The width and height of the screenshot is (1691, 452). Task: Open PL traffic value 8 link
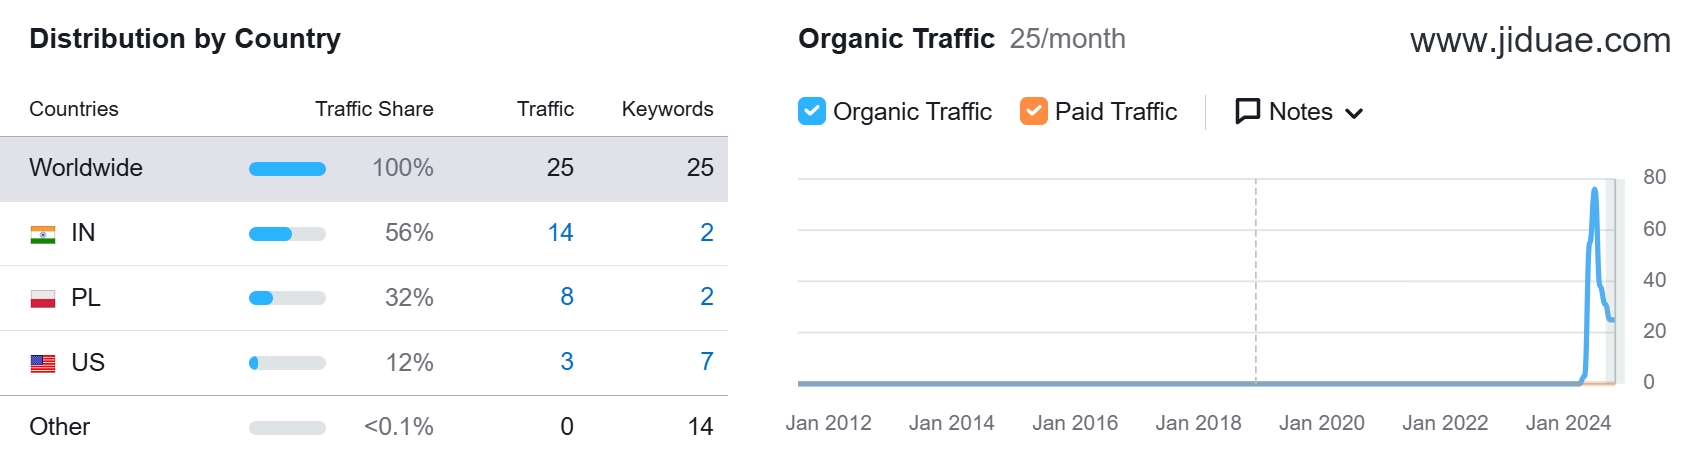(567, 297)
